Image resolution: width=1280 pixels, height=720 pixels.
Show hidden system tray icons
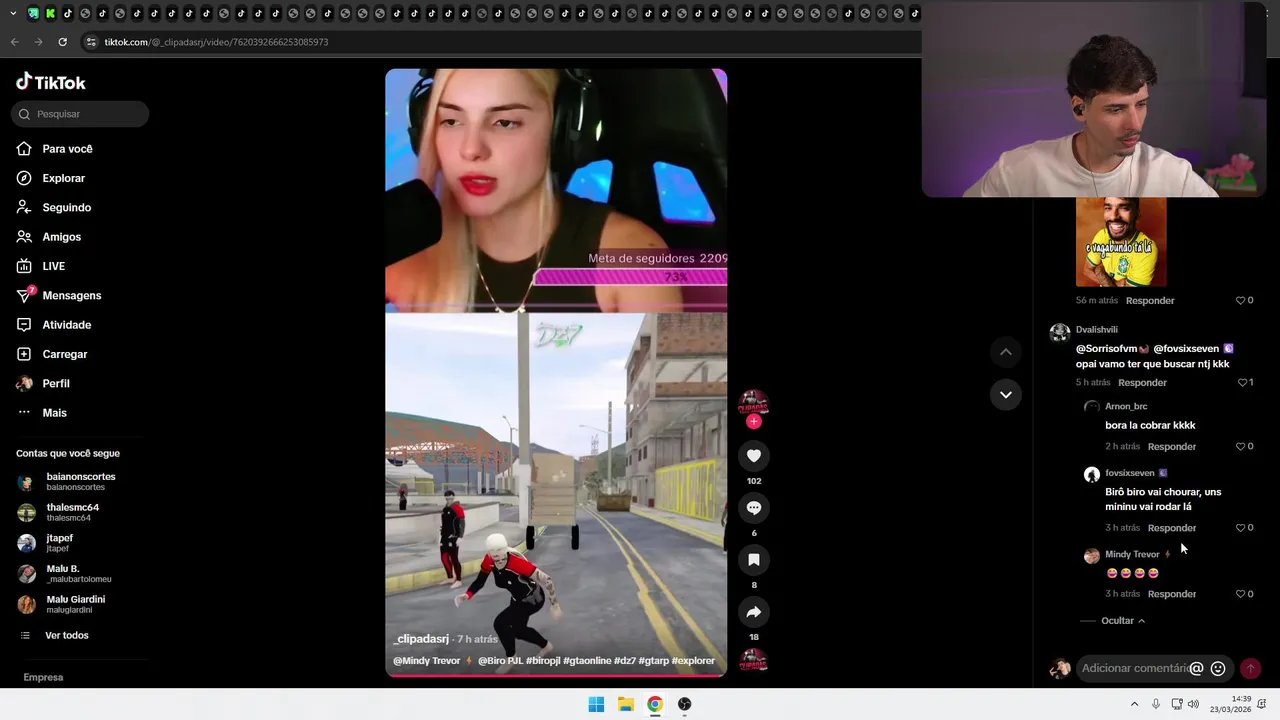tap(1134, 704)
